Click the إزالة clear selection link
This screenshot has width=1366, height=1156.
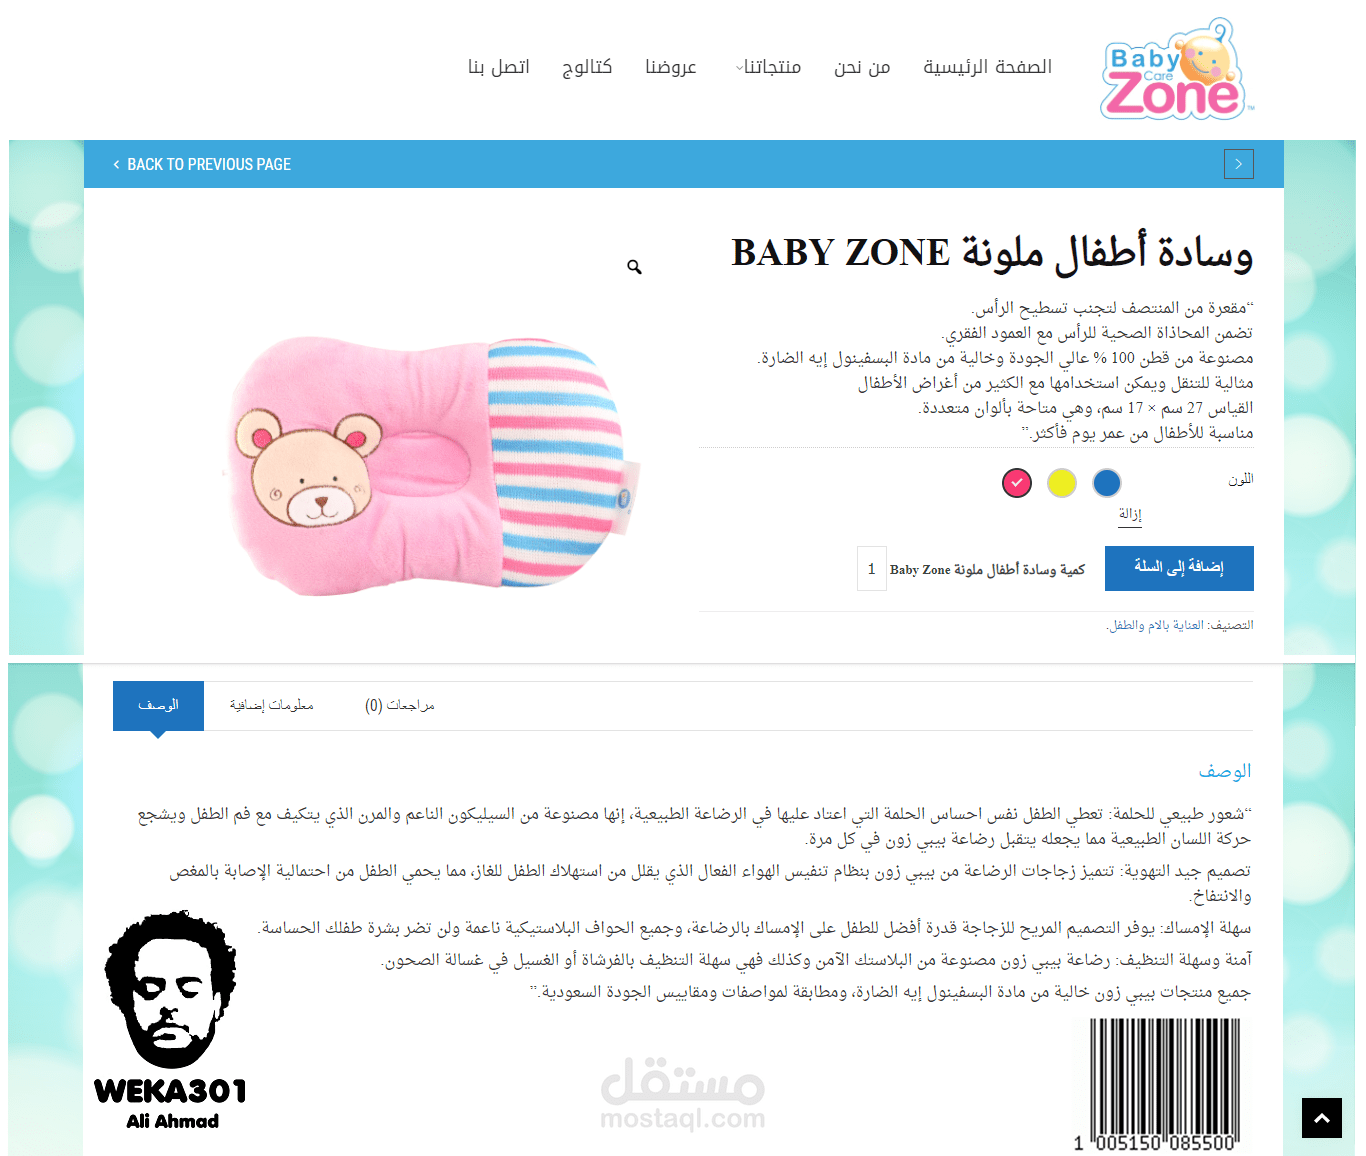[1129, 514]
